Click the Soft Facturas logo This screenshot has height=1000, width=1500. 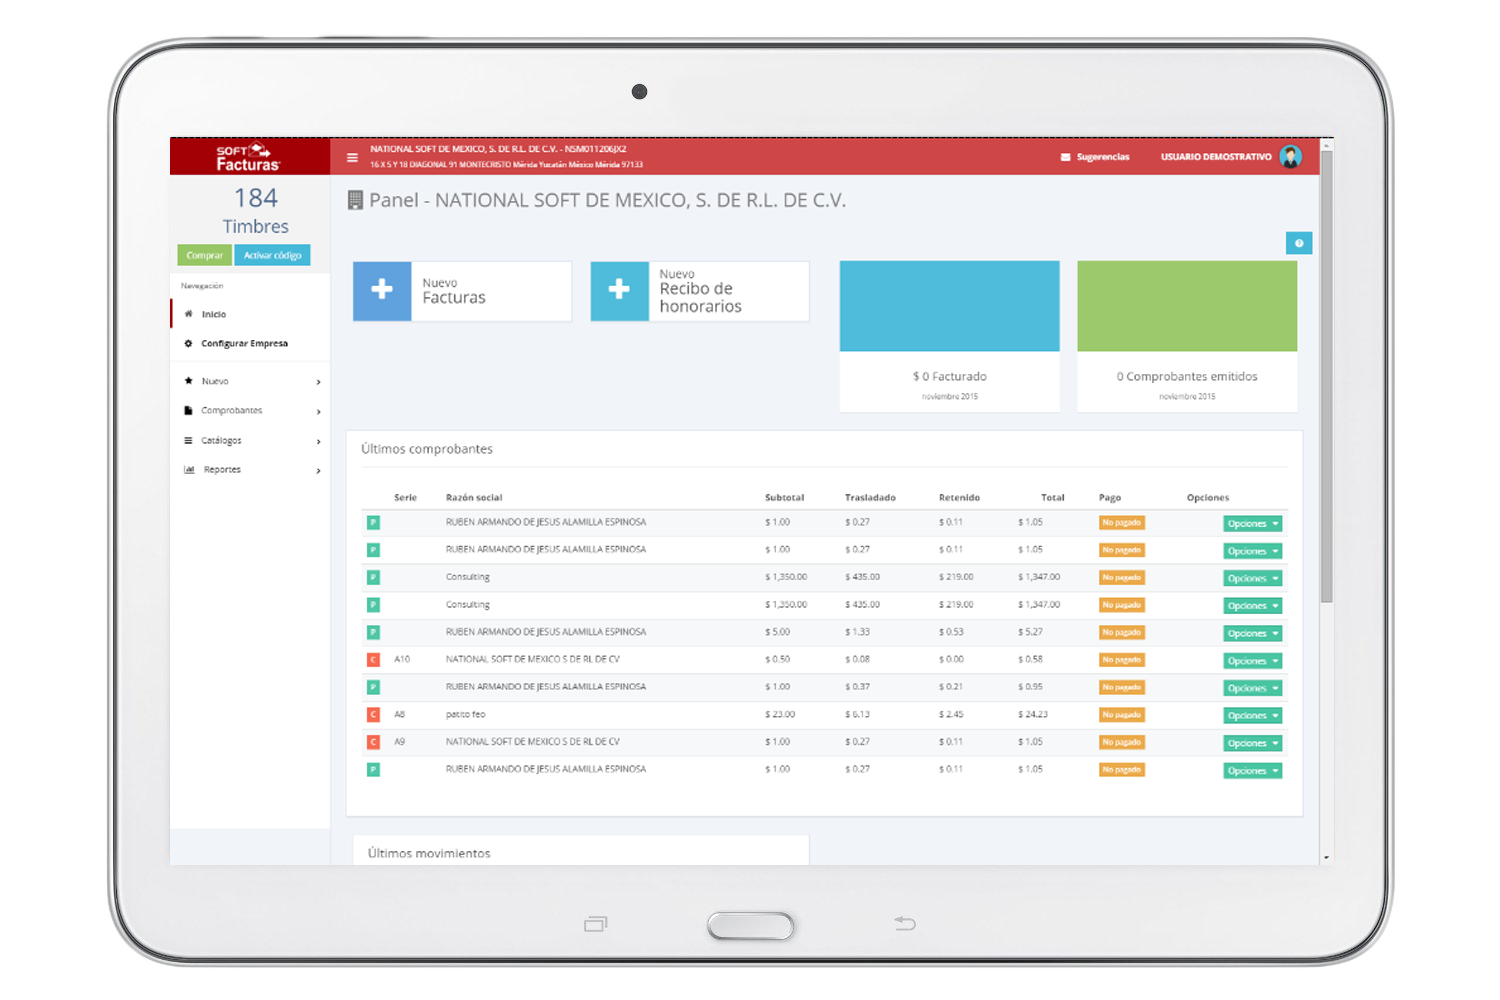point(249,157)
